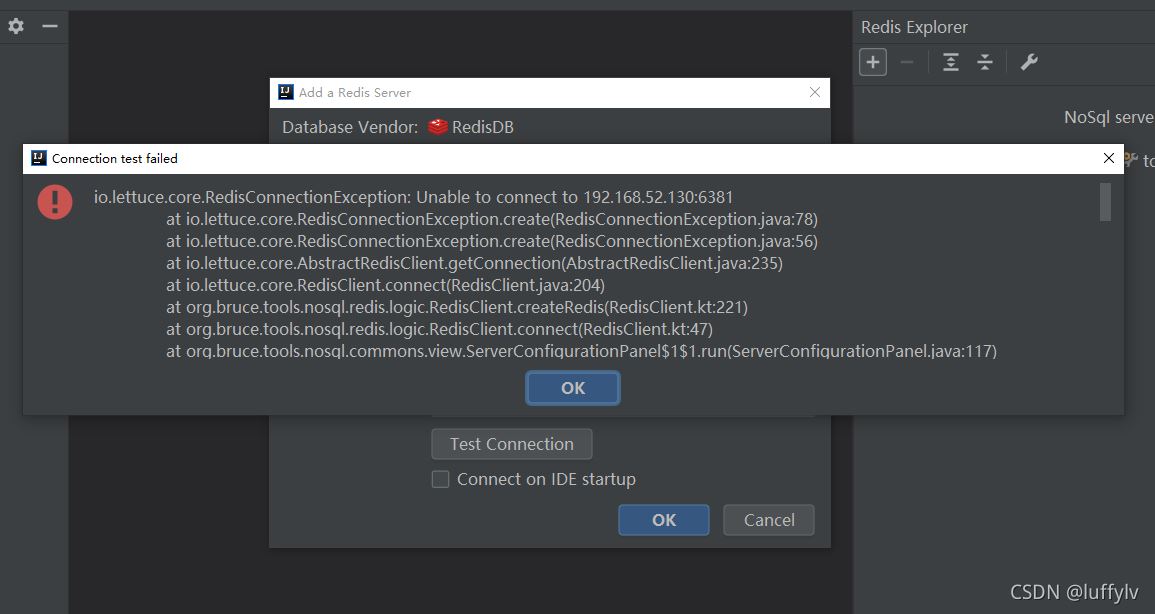
Task: Open the wrench settings in Redis Explorer
Action: 1029,62
